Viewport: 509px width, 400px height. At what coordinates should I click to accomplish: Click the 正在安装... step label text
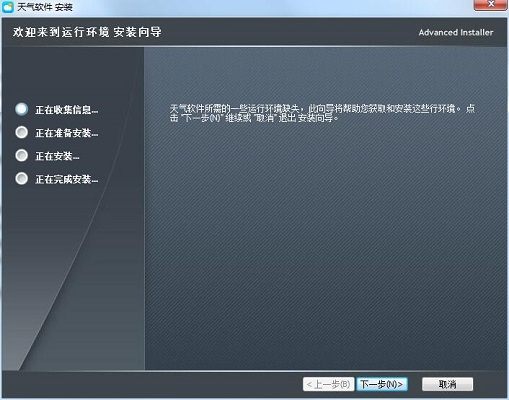(57, 156)
